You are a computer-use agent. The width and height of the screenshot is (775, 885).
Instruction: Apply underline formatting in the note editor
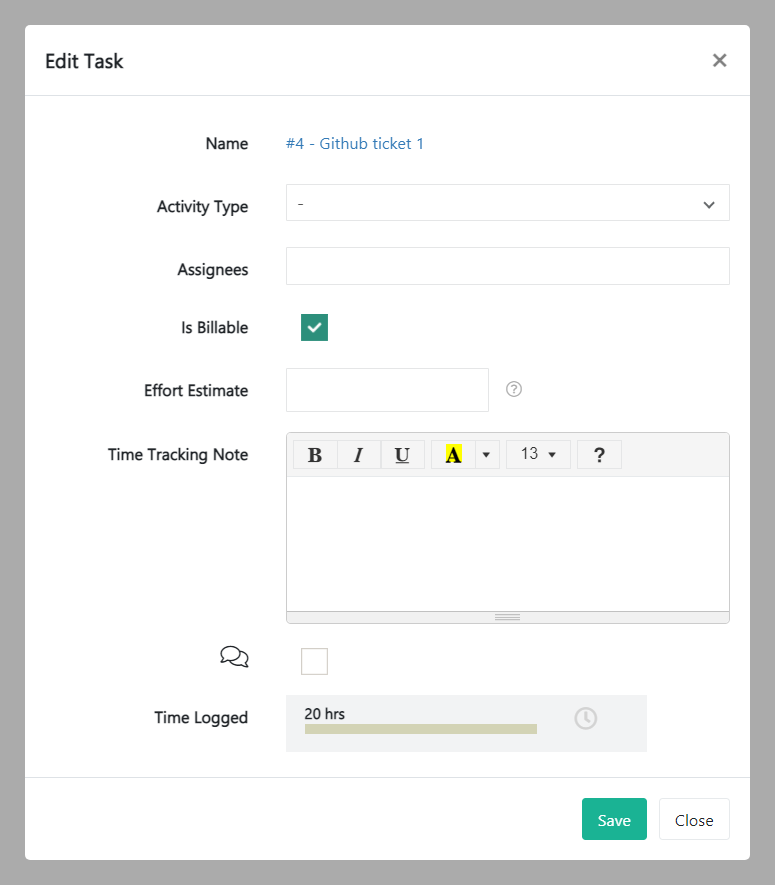402,454
